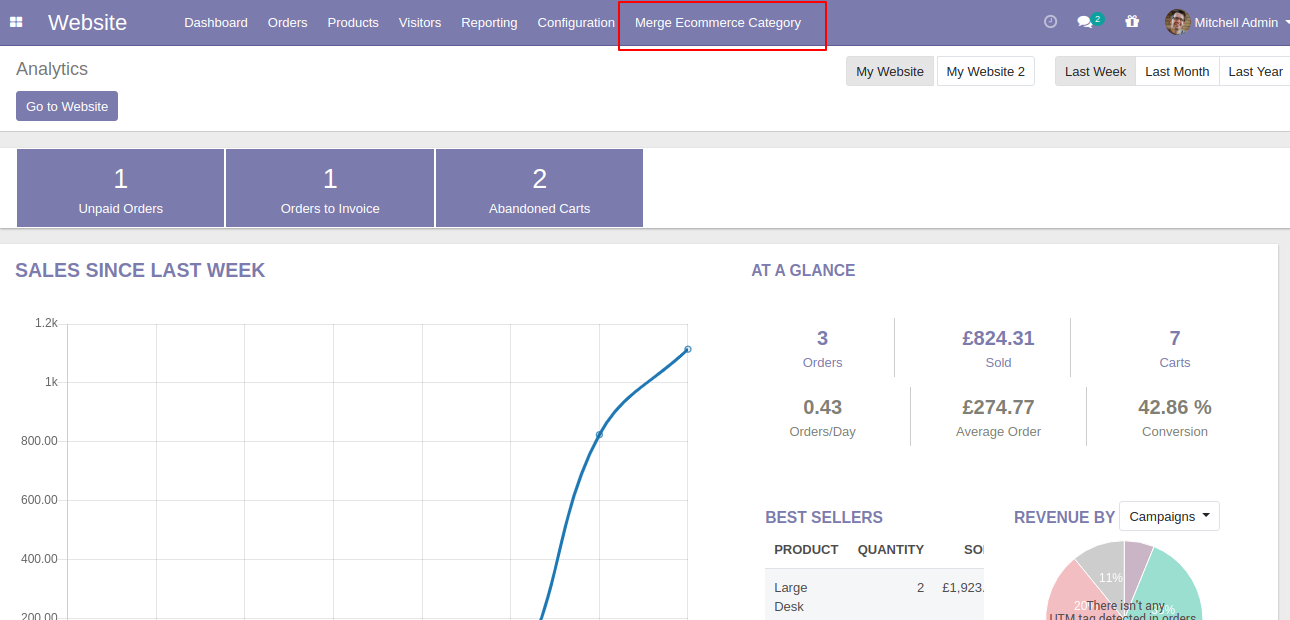Expand the Campaigns dropdown
The image size is (1290, 620).
1169,516
